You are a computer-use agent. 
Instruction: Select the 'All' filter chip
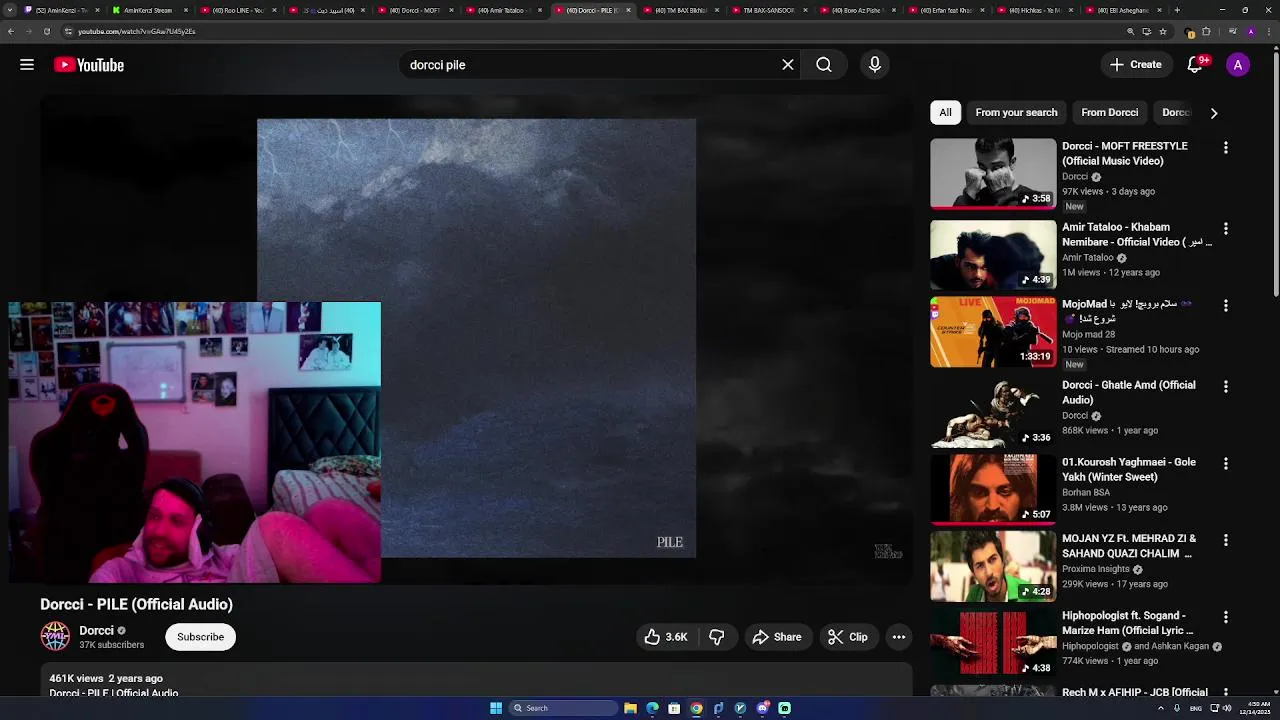pyautogui.click(x=945, y=112)
